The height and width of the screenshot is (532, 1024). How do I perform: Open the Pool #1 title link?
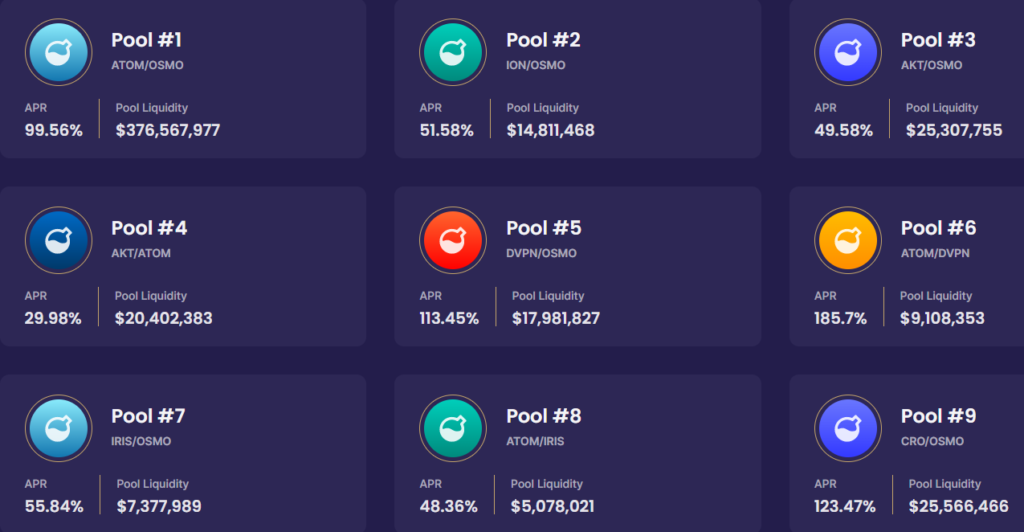146,40
